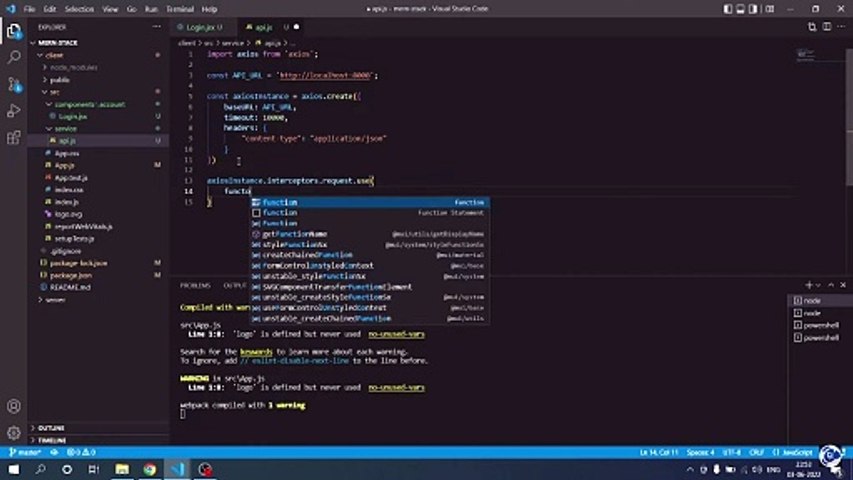Collapse the MERN-STACK root folder

click(x=57, y=42)
